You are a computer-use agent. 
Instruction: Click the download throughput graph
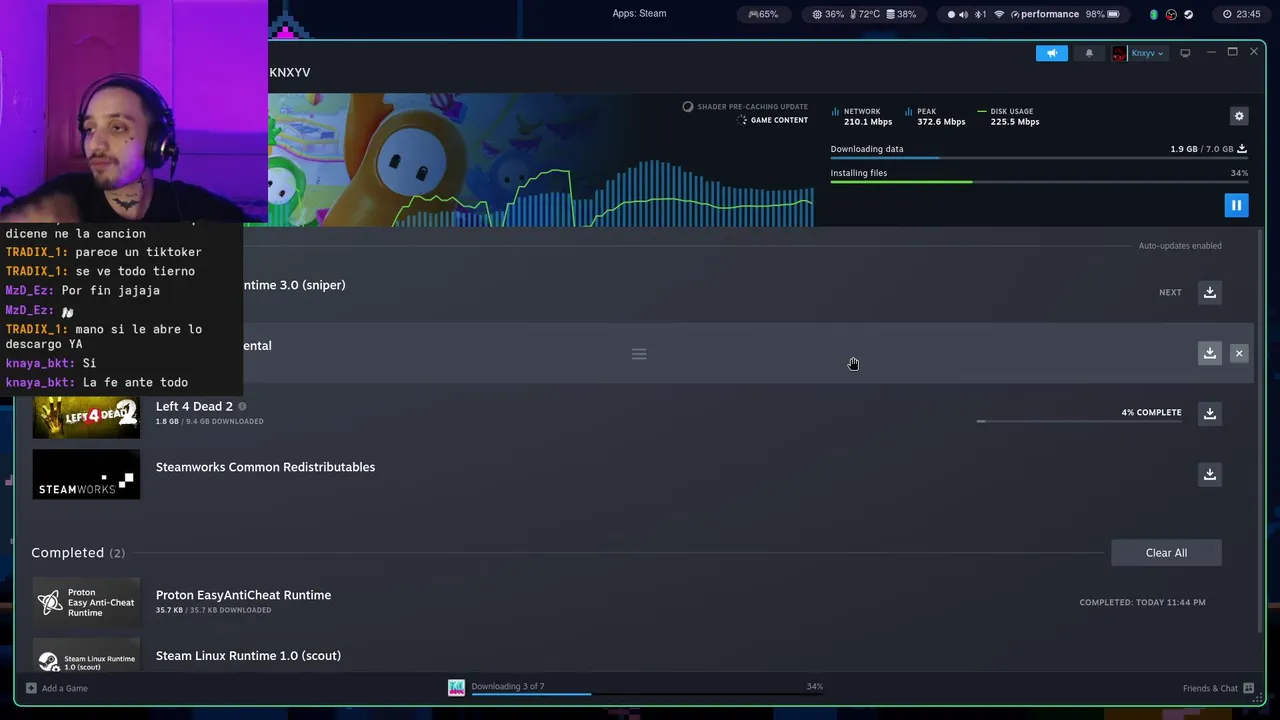click(605, 193)
